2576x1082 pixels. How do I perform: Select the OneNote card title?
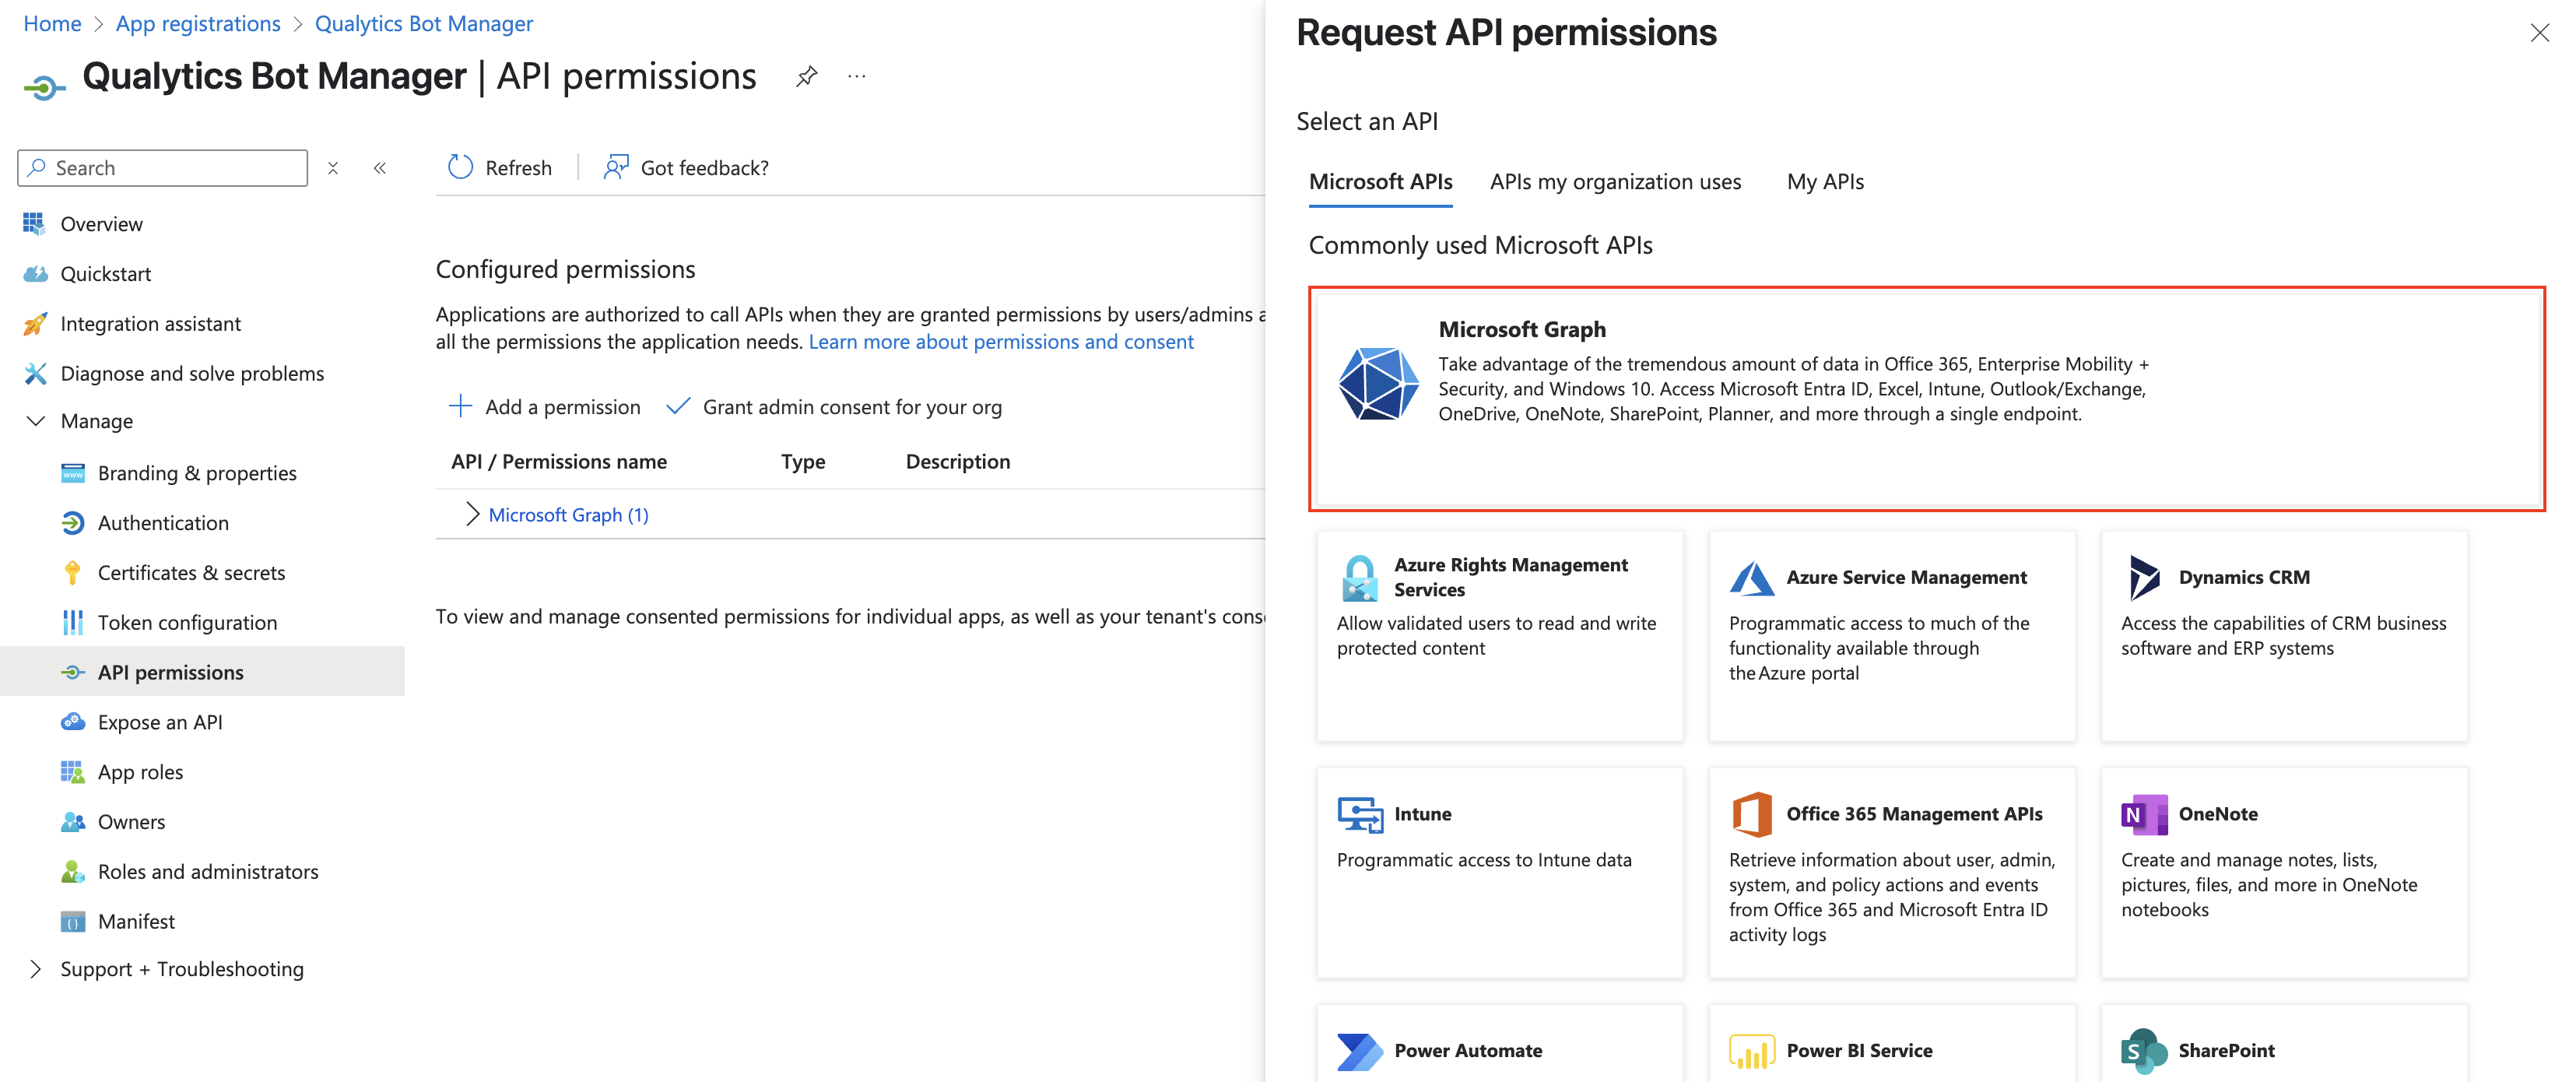pos(2218,814)
